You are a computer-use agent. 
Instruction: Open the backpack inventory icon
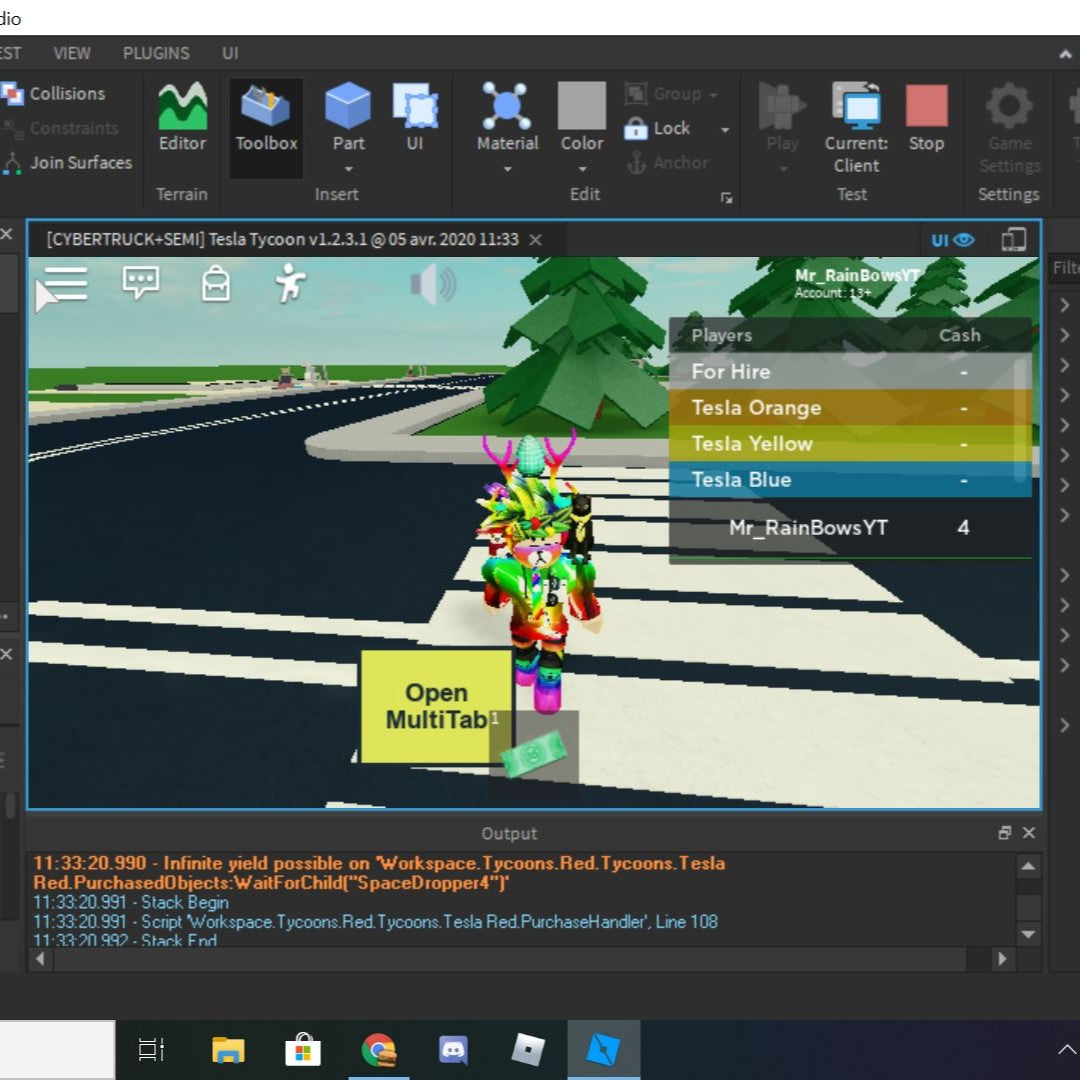tap(215, 284)
